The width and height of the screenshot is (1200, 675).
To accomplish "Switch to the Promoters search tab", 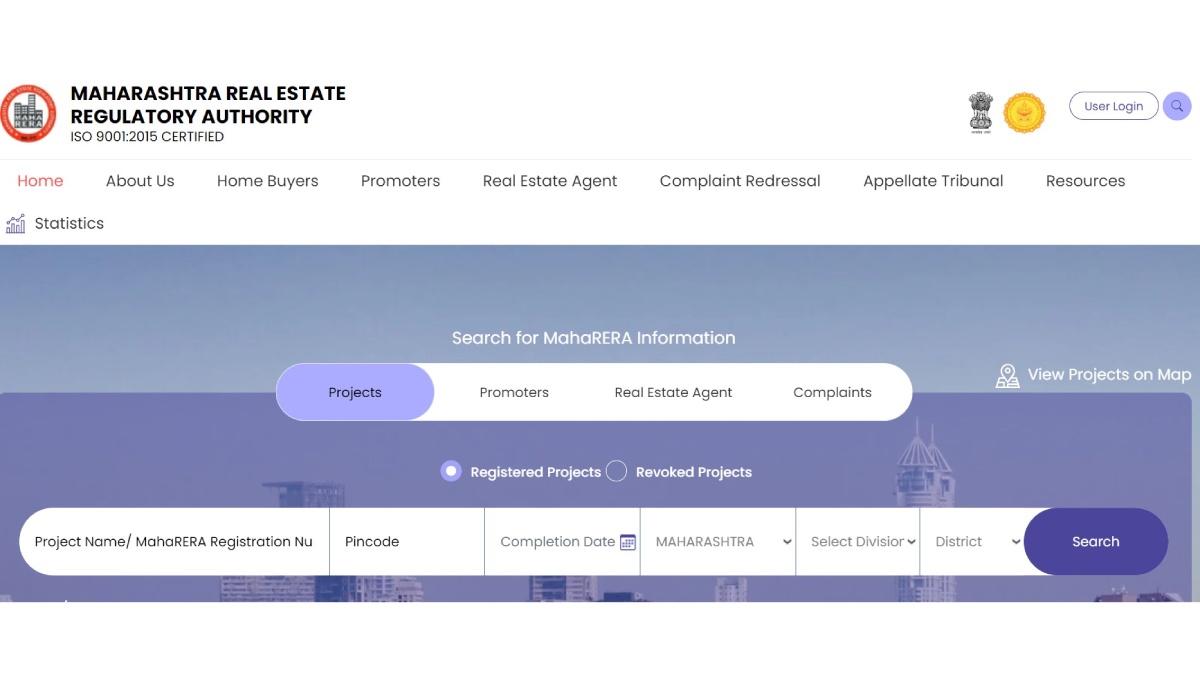I will click(514, 392).
